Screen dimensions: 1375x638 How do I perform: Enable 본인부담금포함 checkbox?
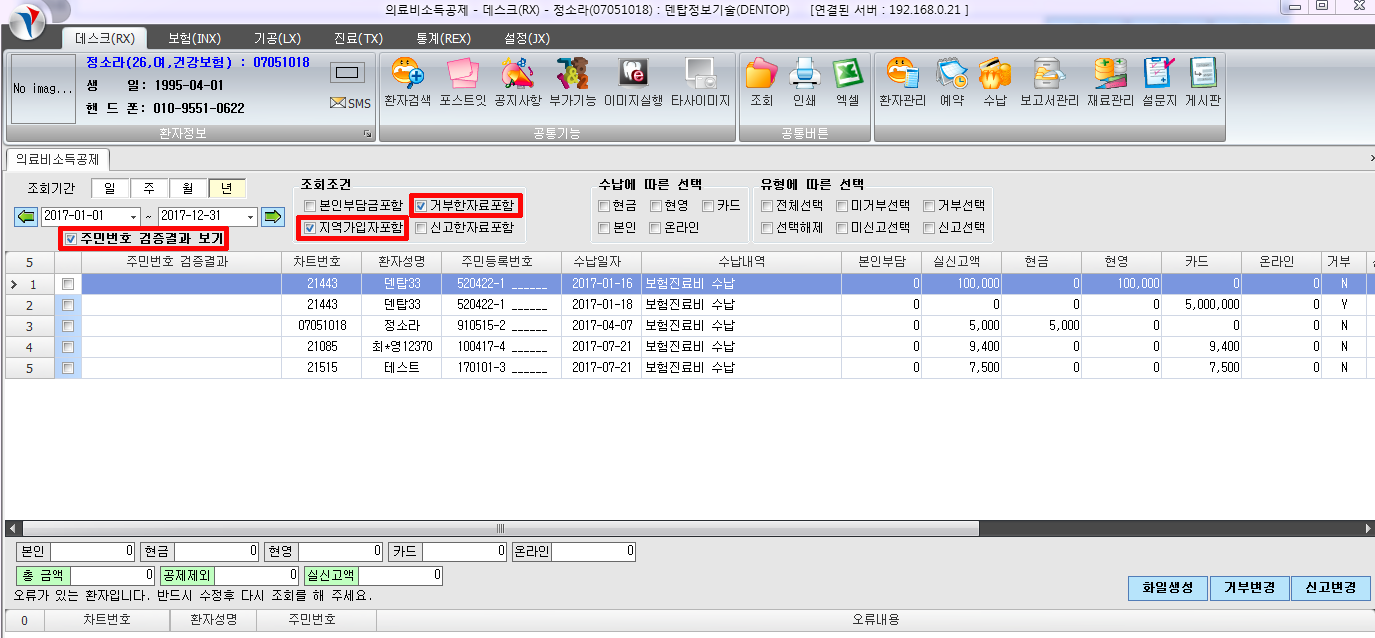pos(310,206)
